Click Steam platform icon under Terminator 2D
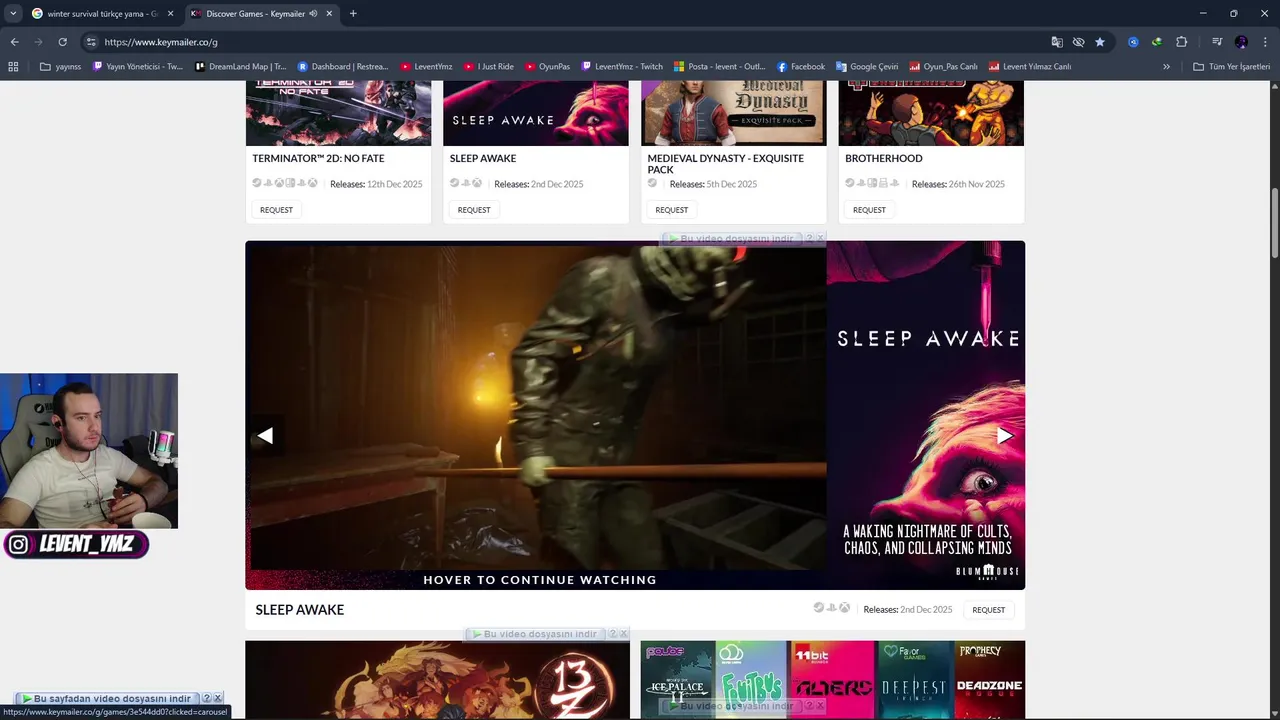Viewport: 1280px width, 720px height. 257,183
